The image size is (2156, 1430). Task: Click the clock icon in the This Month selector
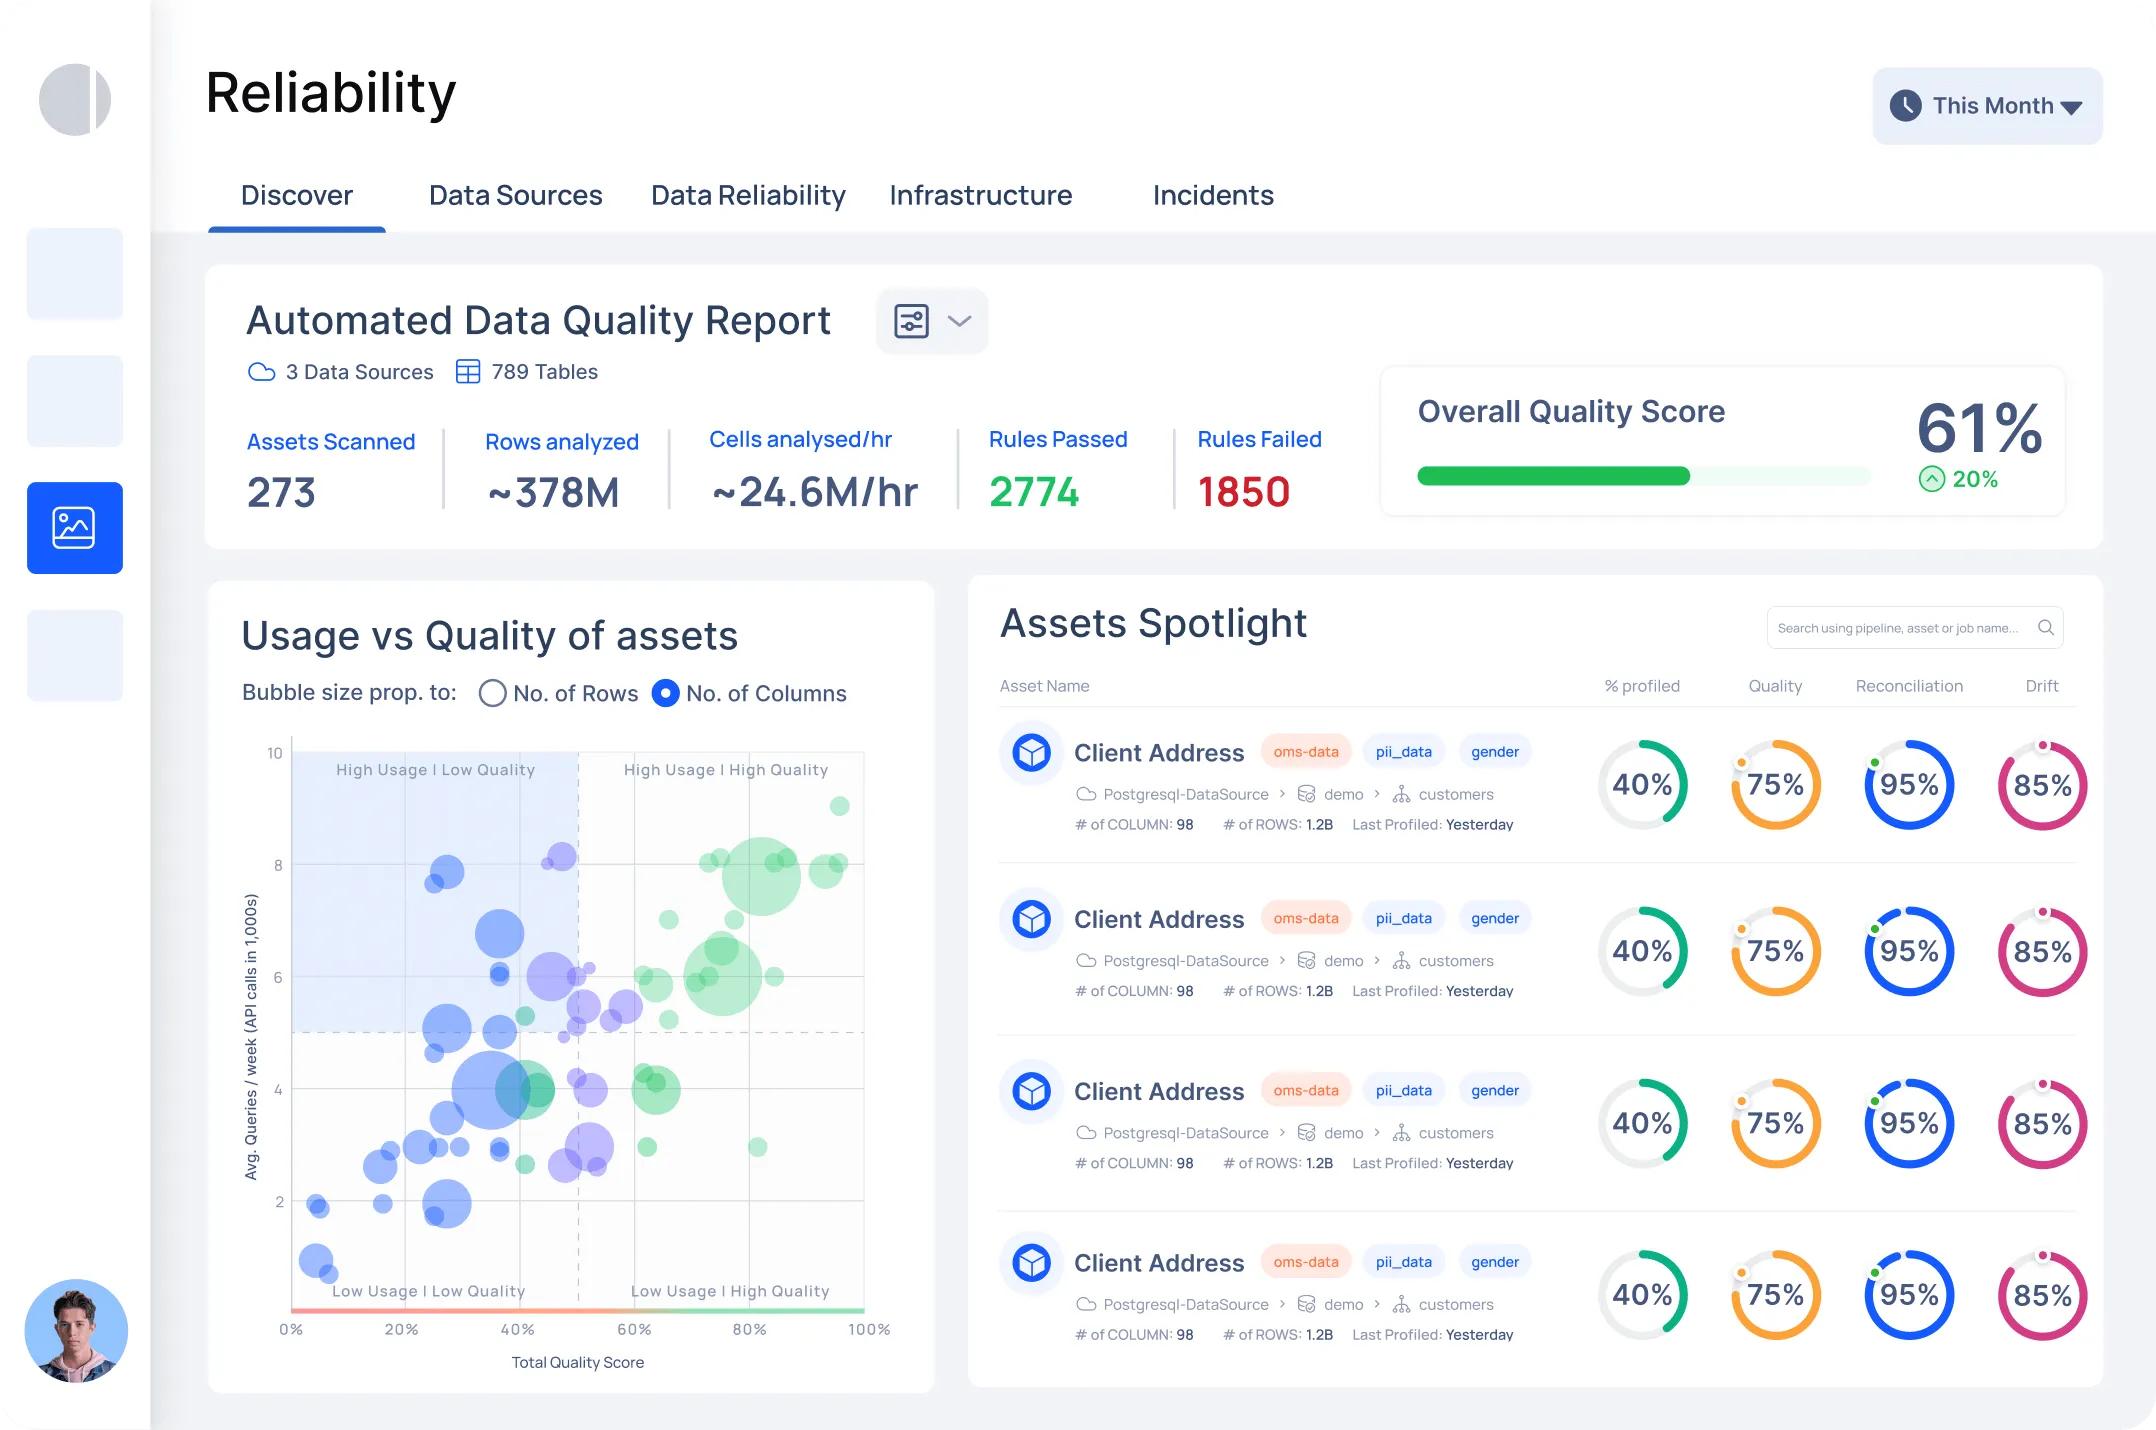(x=1907, y=105)
